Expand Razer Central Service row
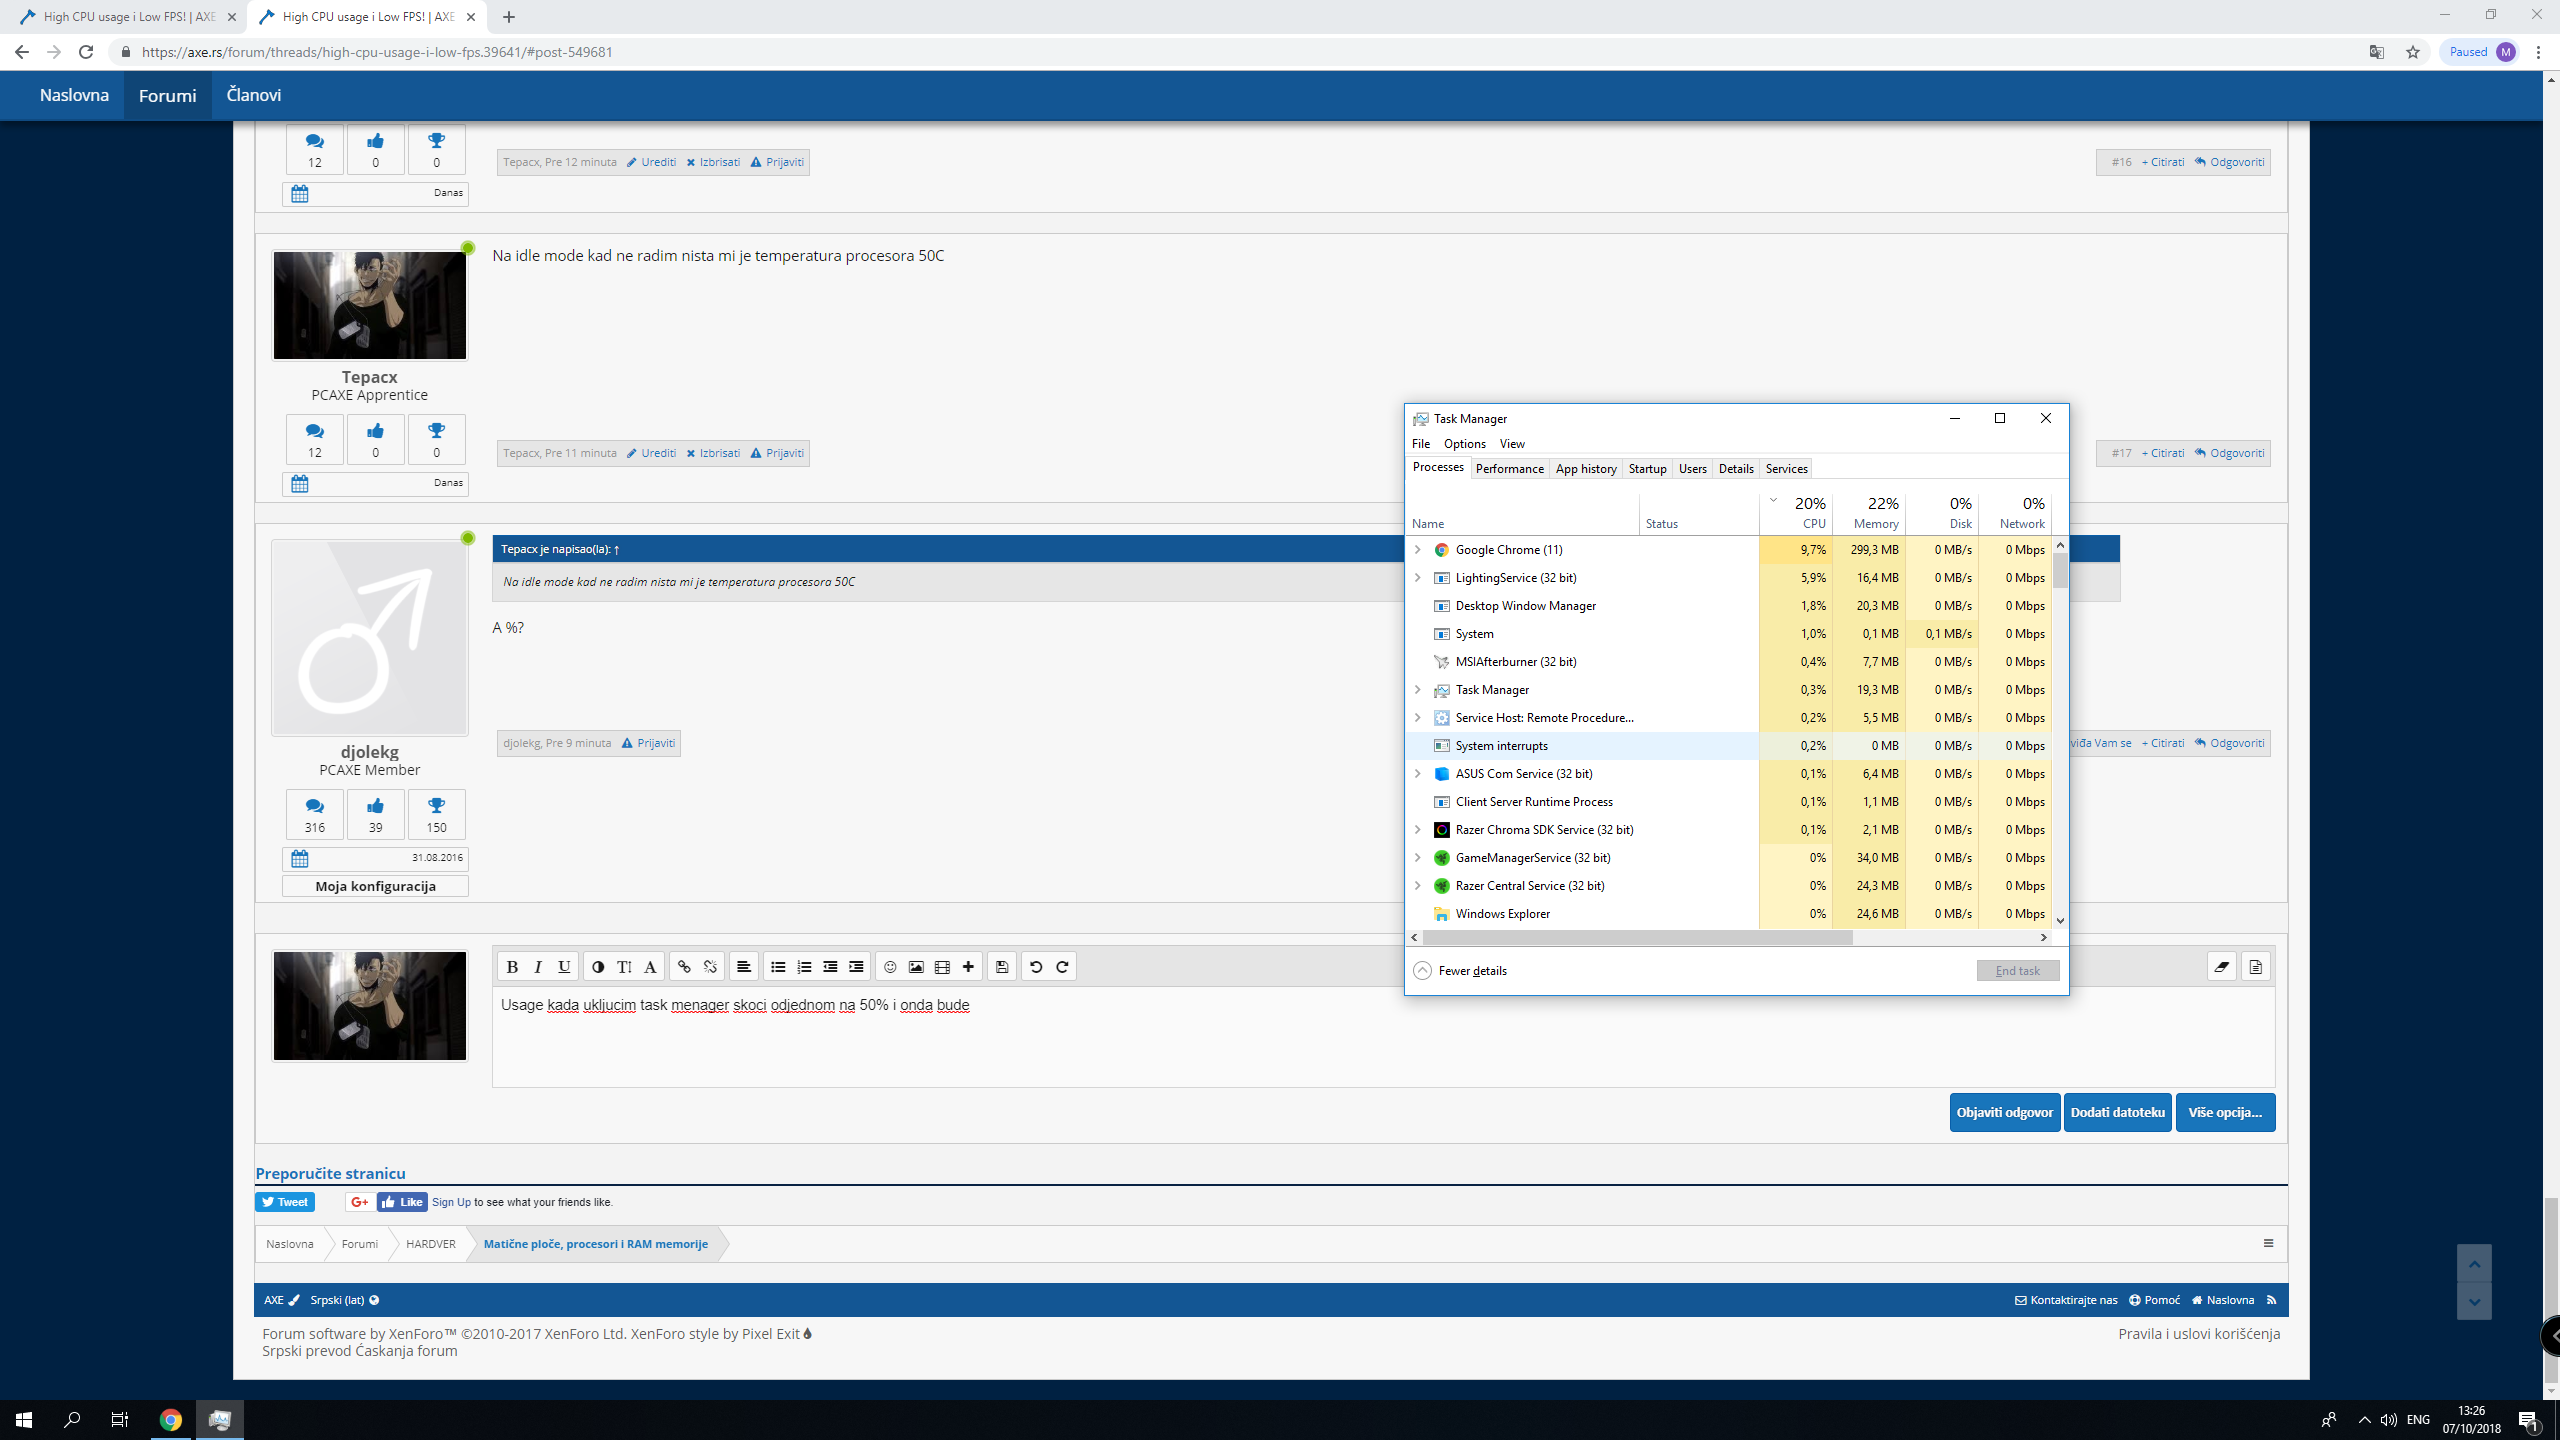 pos(1417,886)
